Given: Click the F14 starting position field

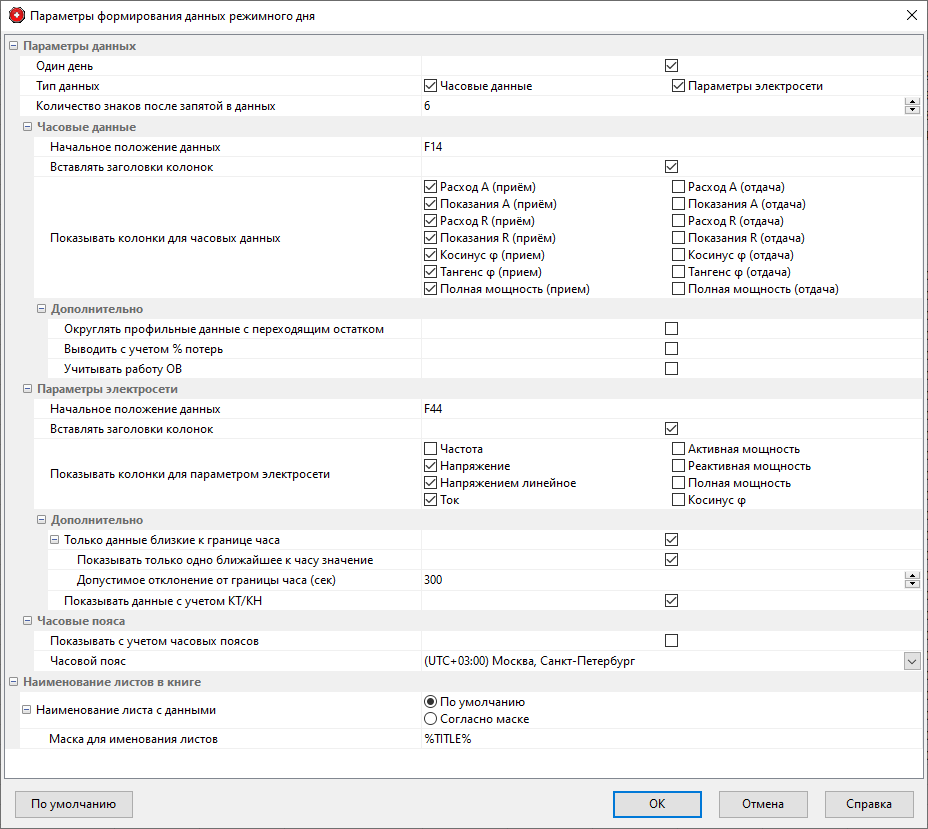Looking at the screenshot, I should tap(660, 147).
